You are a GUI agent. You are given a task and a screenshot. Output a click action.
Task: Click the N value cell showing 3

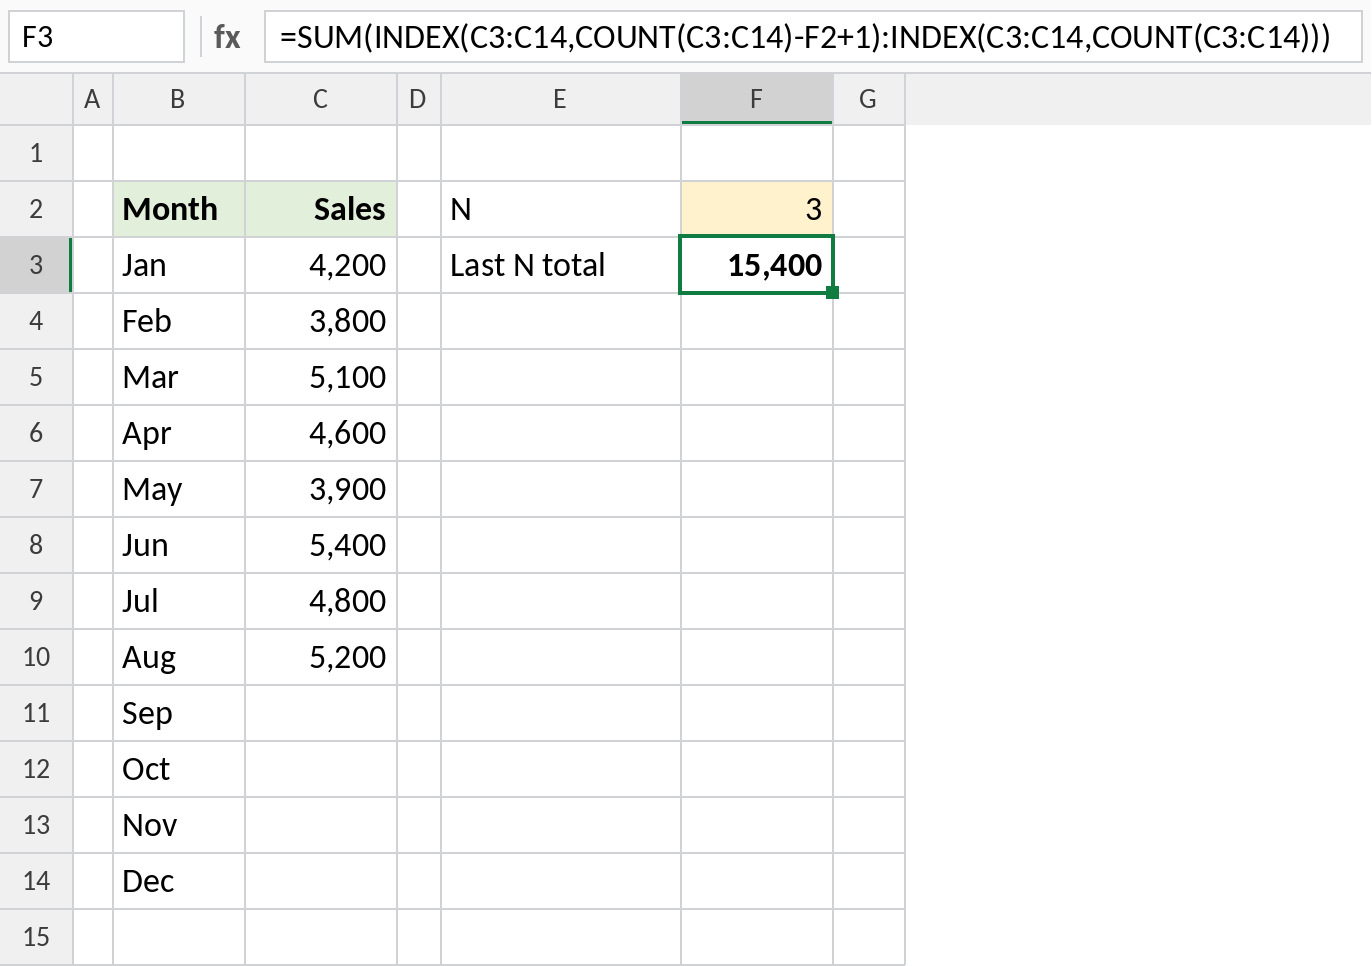pos(757,209)
